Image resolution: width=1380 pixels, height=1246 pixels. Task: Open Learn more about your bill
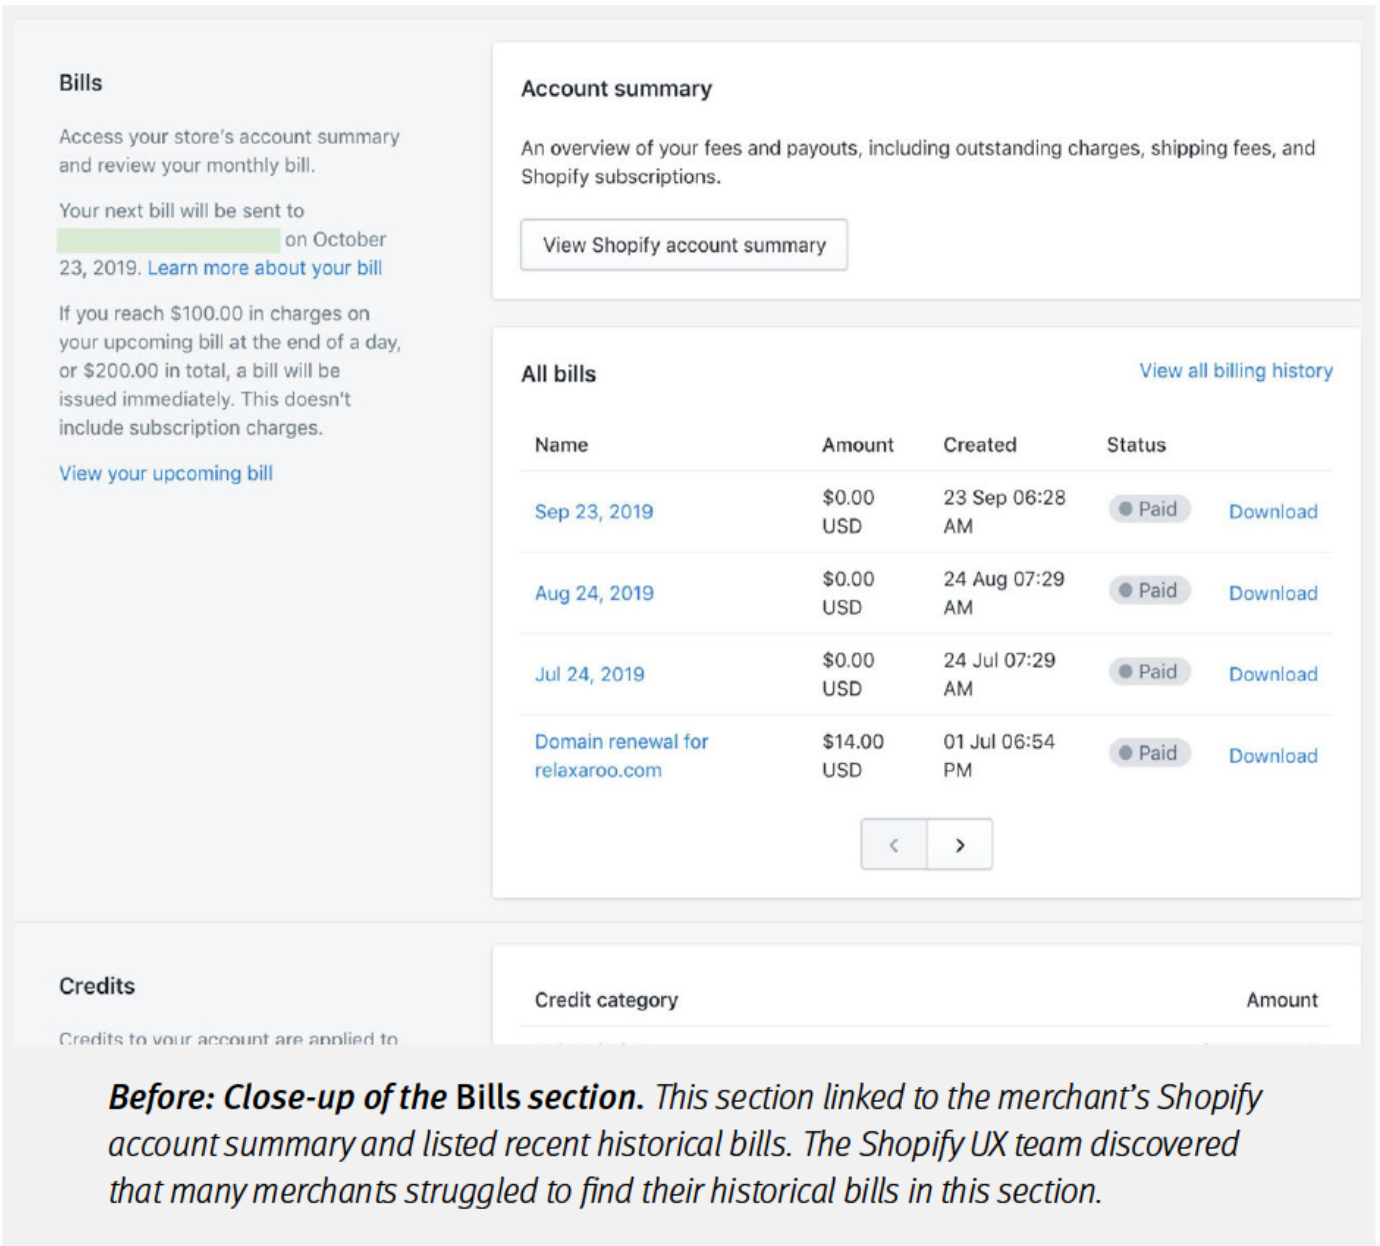tap(265, 268)
